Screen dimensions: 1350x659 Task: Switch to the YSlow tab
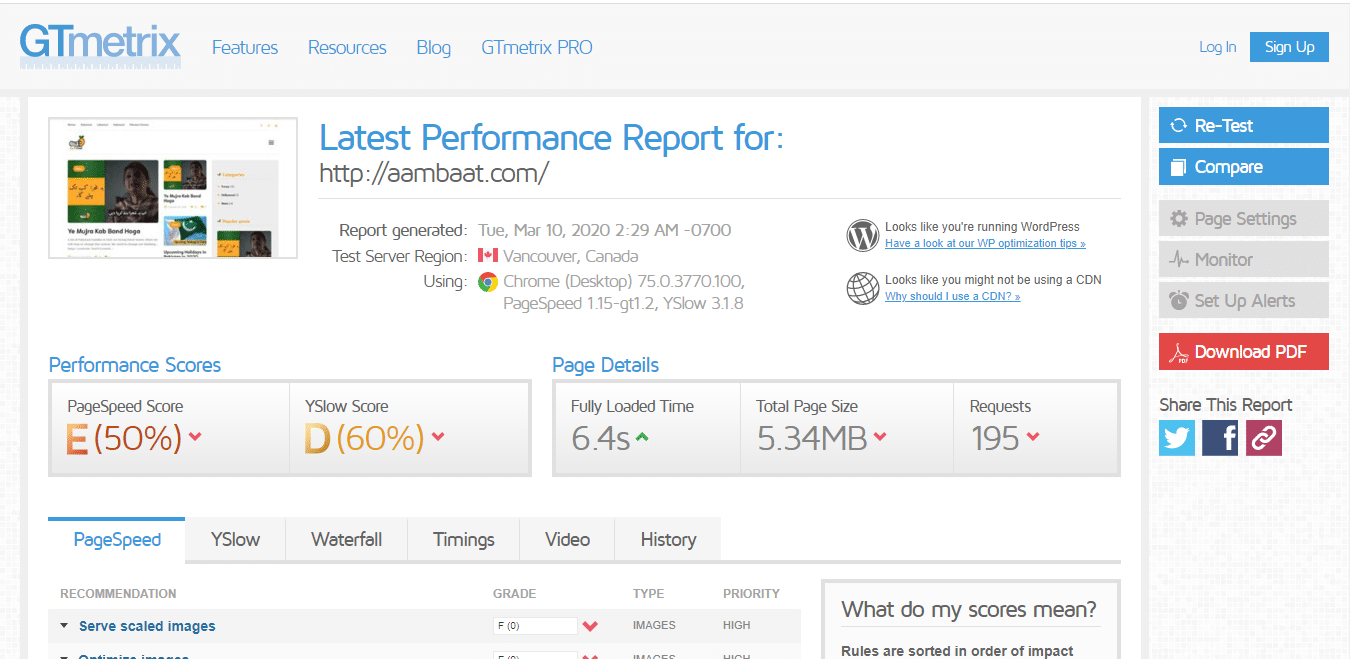coord(235,539)
